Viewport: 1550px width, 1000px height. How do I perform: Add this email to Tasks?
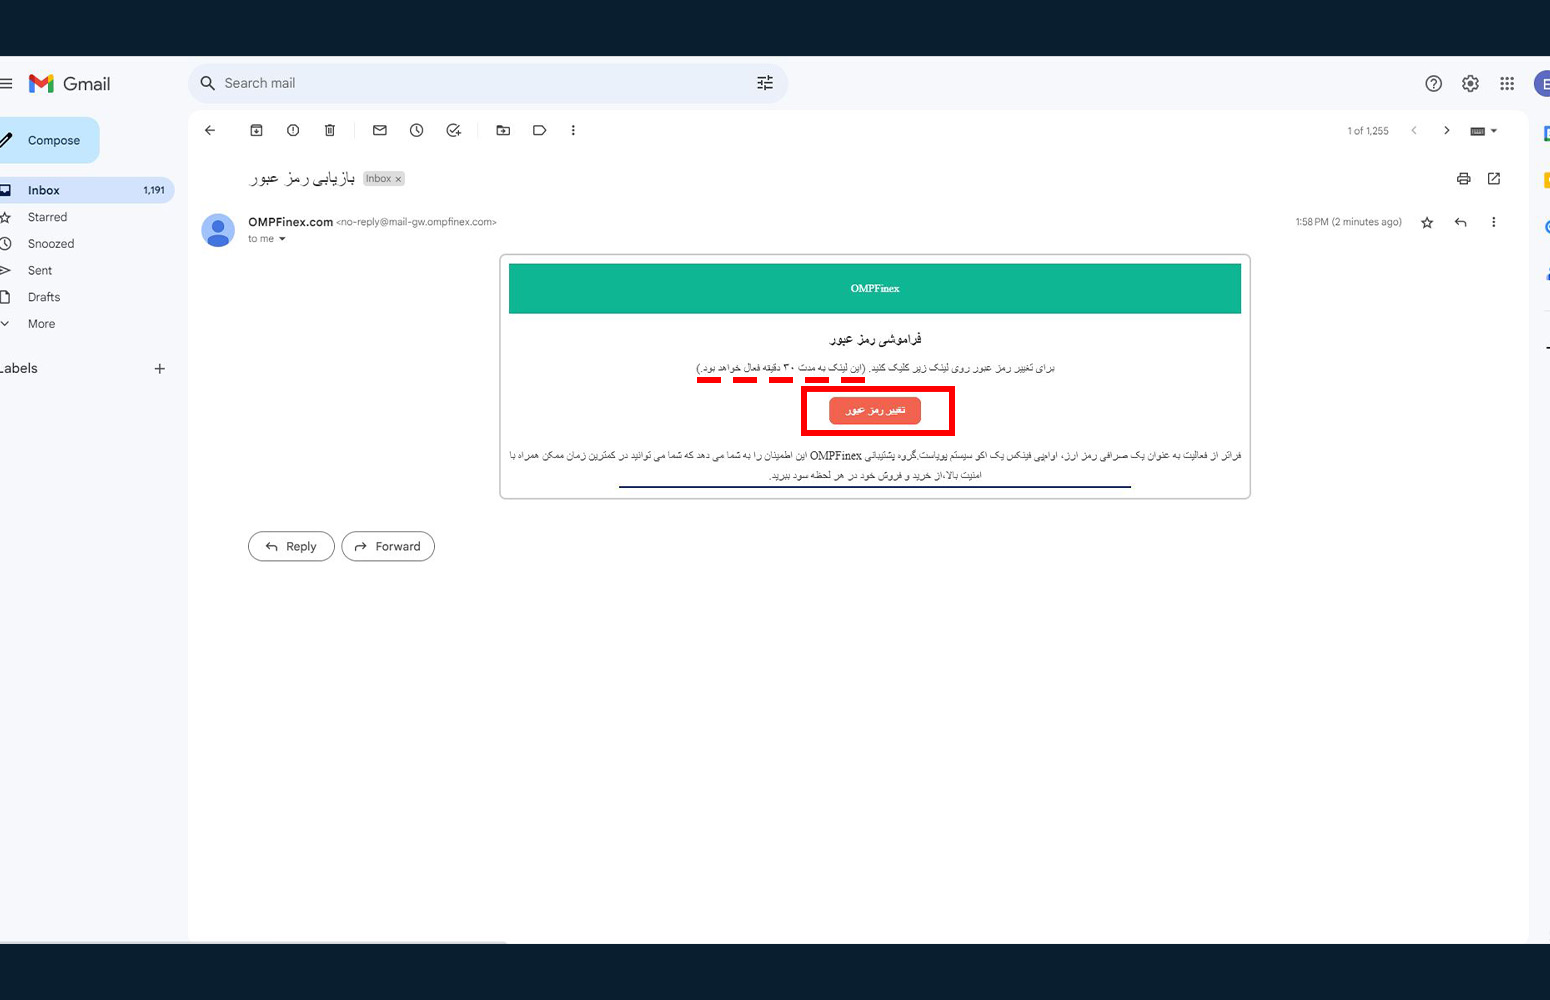point(454,130)
